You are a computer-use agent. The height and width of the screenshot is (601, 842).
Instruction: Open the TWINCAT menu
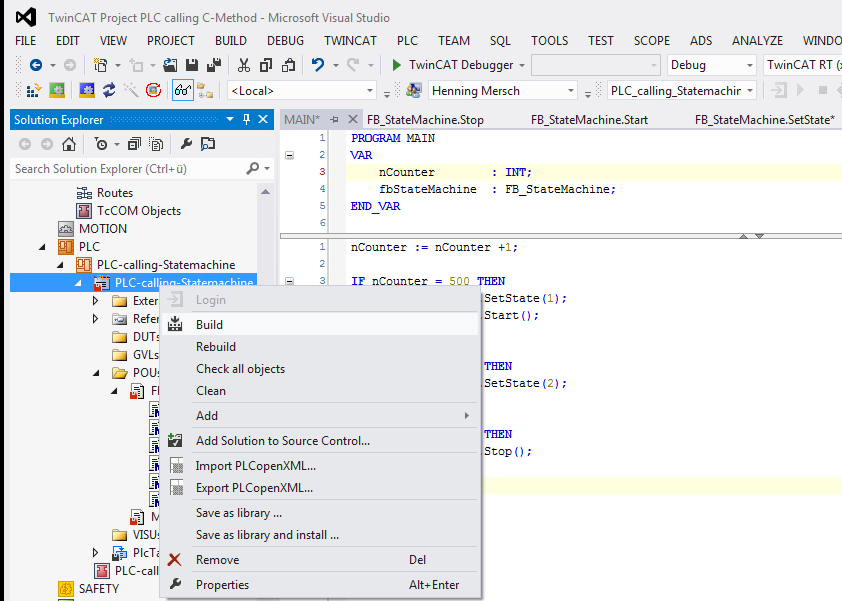point(350,41)
